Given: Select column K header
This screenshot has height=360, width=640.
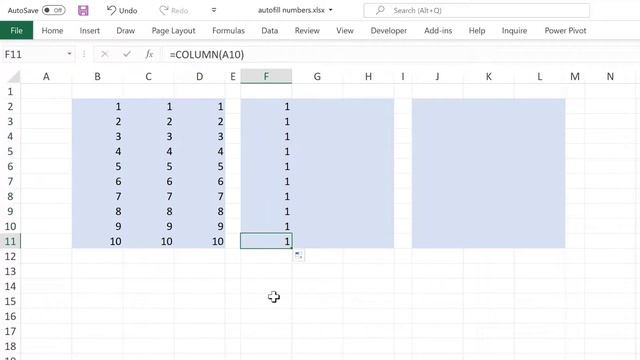Looking at the screenshot, I should pos(489,76).
